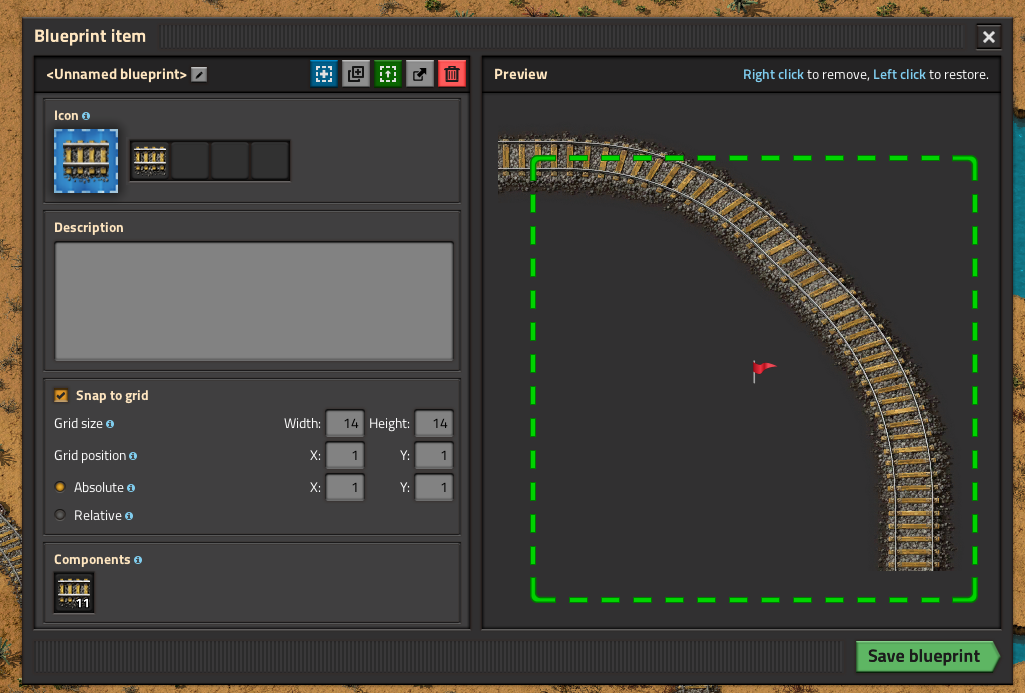1025x693 pixels.
Task: Close the Blueprint item window
Action: (x=988, y=37)
